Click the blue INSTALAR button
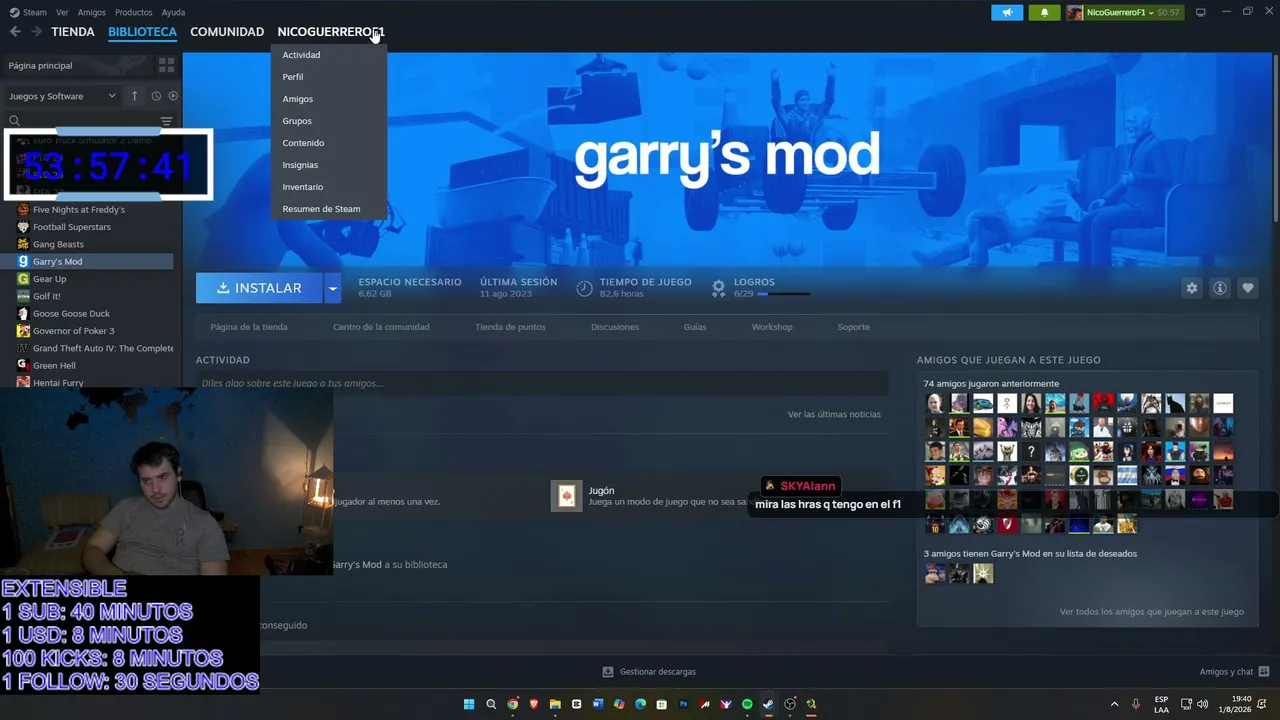The height and width of the screenshot is (720, 1280). click(x=259, y=288)
